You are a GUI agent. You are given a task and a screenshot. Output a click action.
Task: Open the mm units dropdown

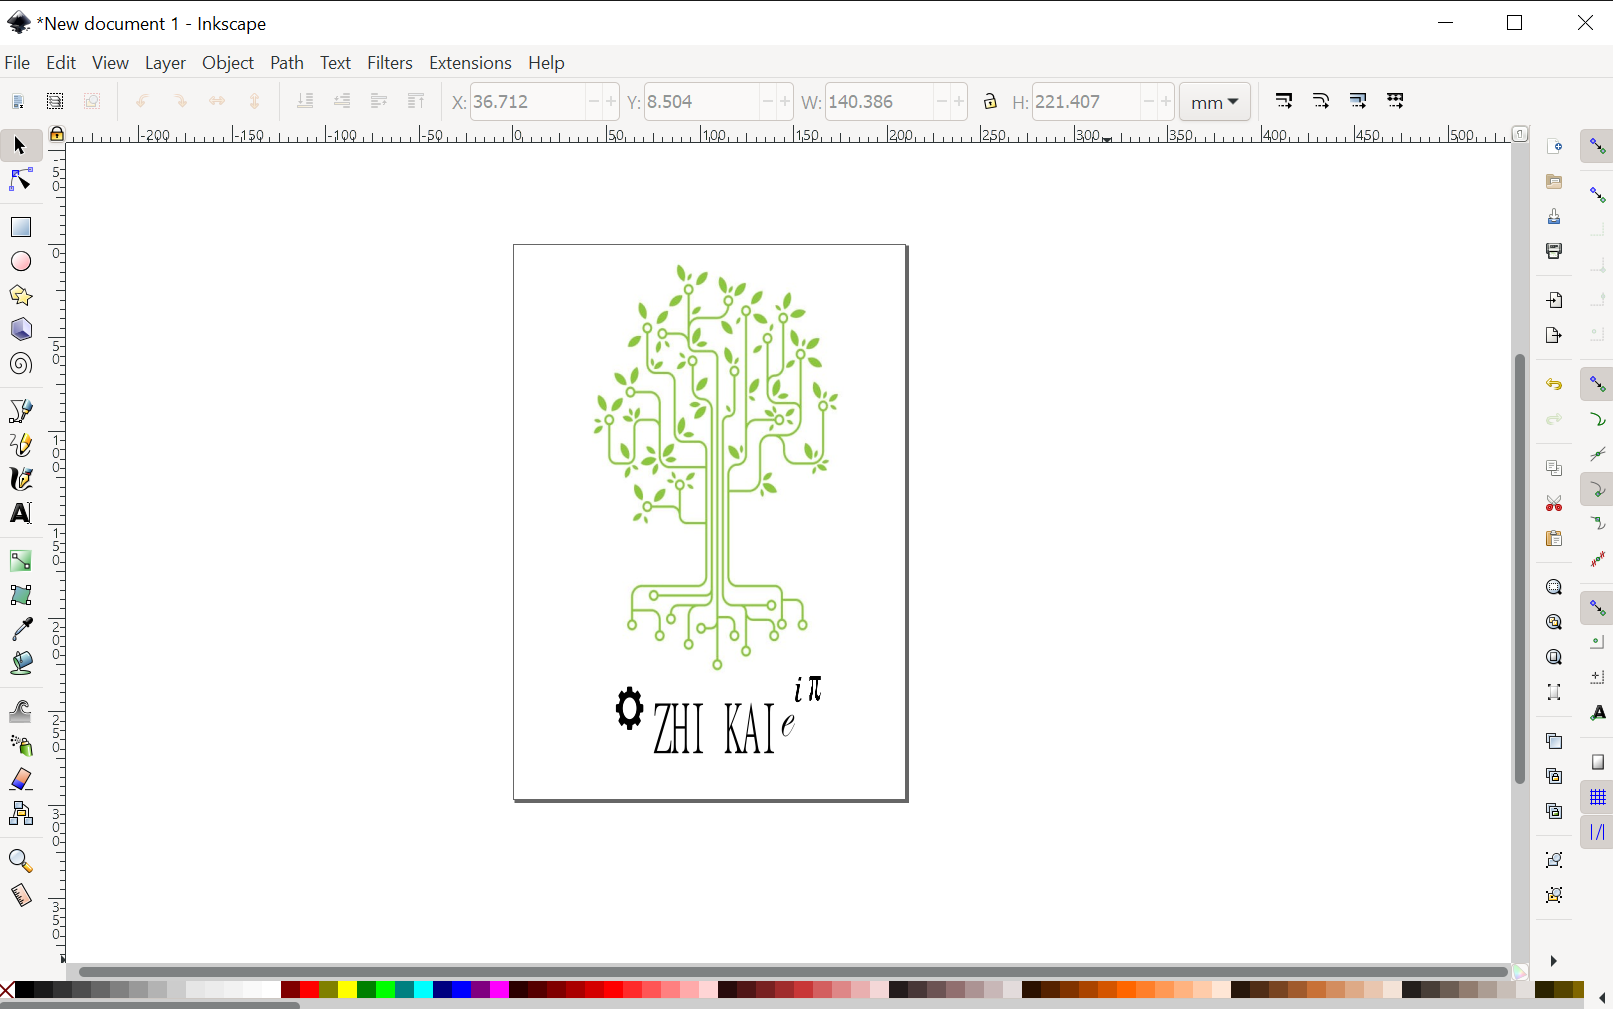(1214, 101)
